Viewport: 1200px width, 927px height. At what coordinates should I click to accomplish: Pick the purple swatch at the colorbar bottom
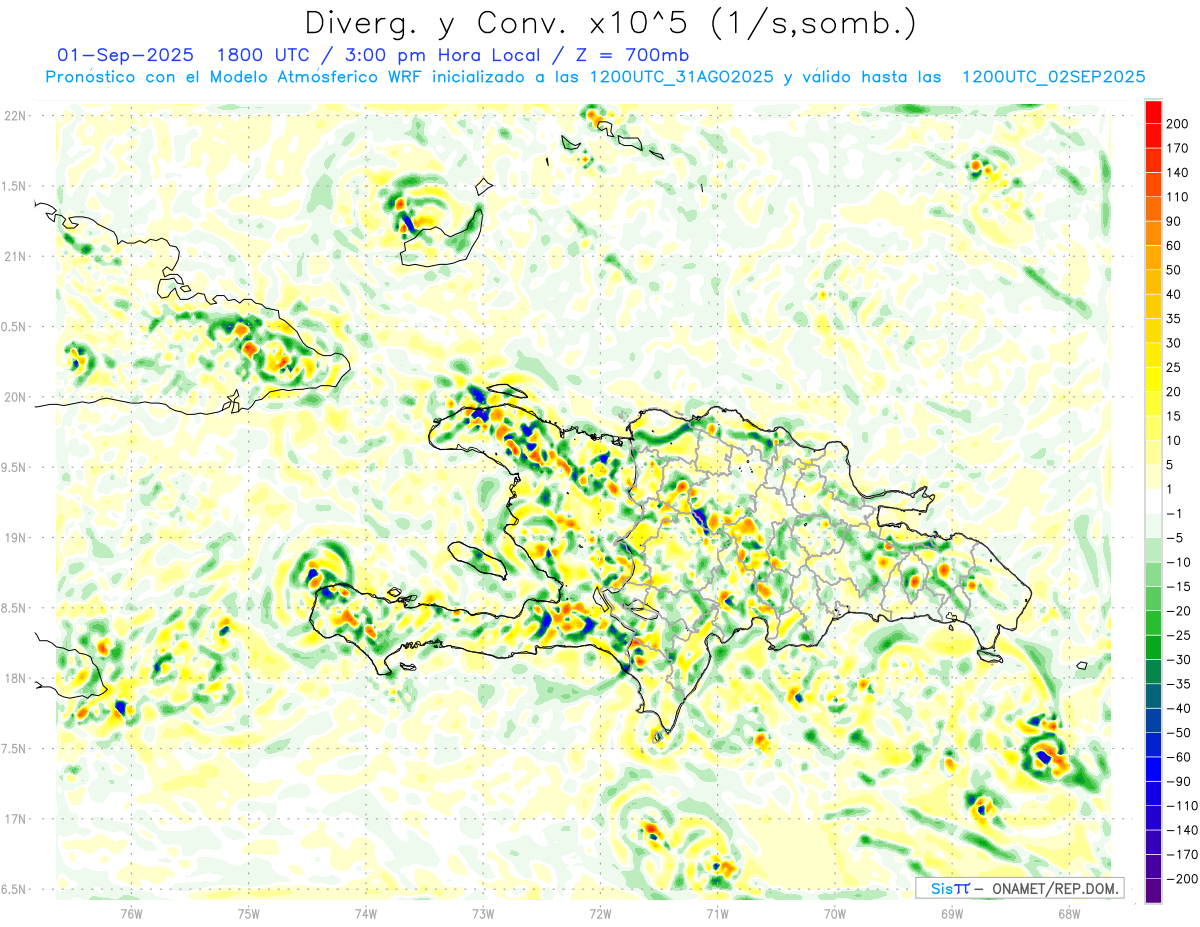click(x=1153, y=891)
